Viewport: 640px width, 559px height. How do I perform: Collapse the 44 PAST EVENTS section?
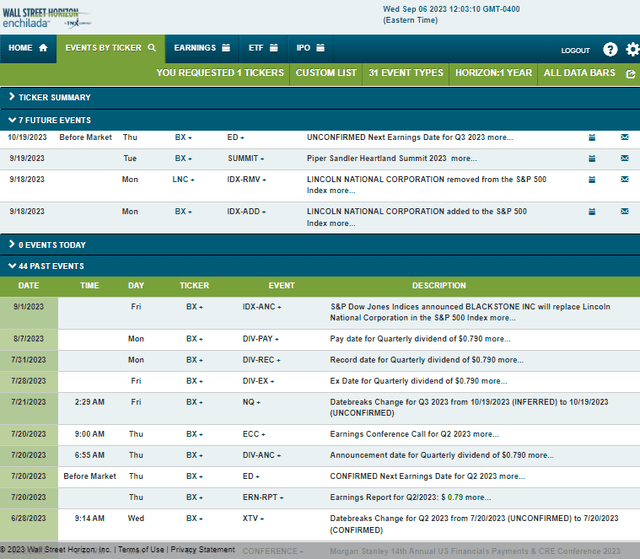(320, 266)
